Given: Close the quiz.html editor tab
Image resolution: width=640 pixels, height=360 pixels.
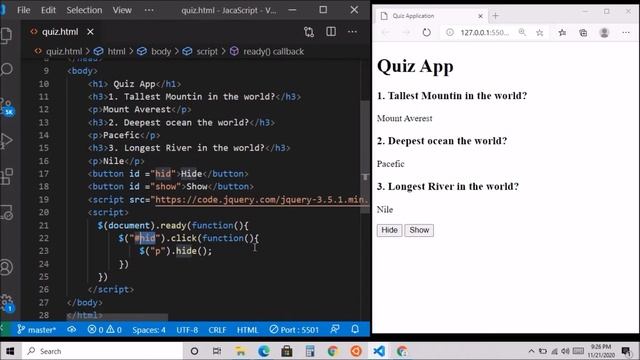Looking at the screenshot, I should [x=90, y=31].
